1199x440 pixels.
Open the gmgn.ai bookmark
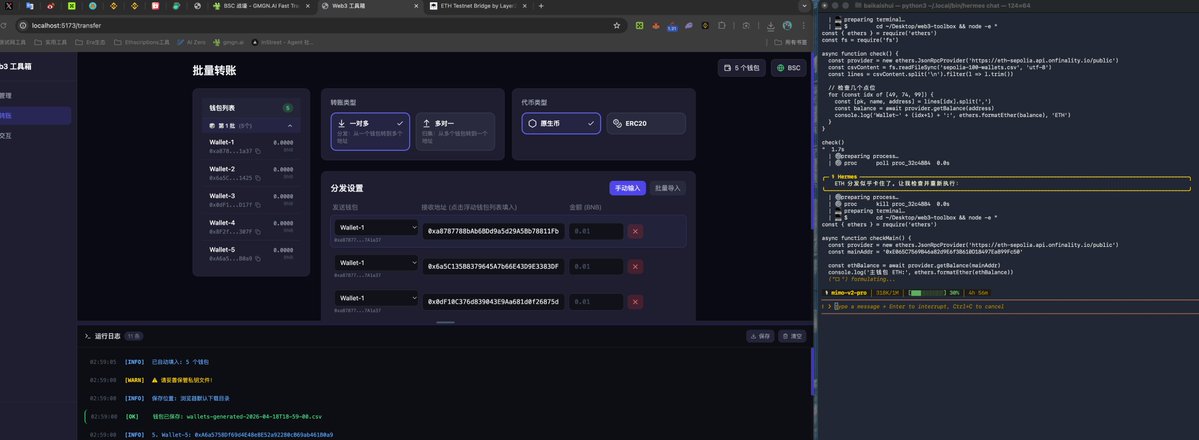point(228,42)
